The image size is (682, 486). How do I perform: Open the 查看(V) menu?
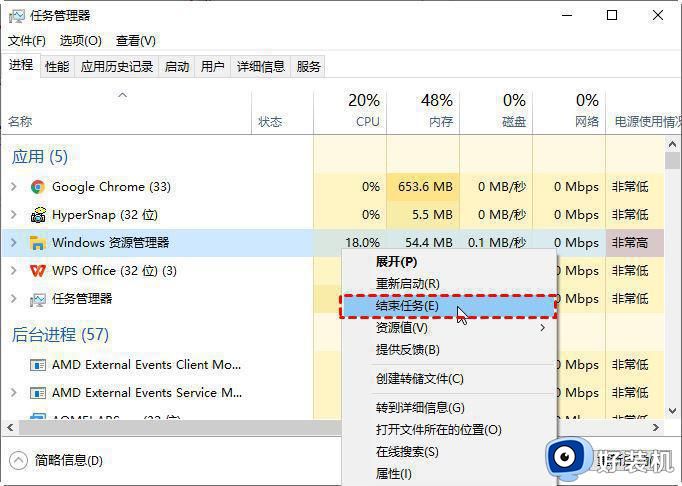tap(136, 41)
